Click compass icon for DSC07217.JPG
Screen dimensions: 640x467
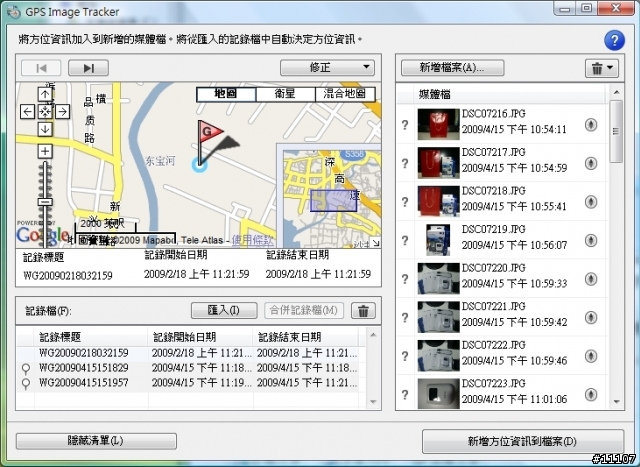[x=591, y=163]
